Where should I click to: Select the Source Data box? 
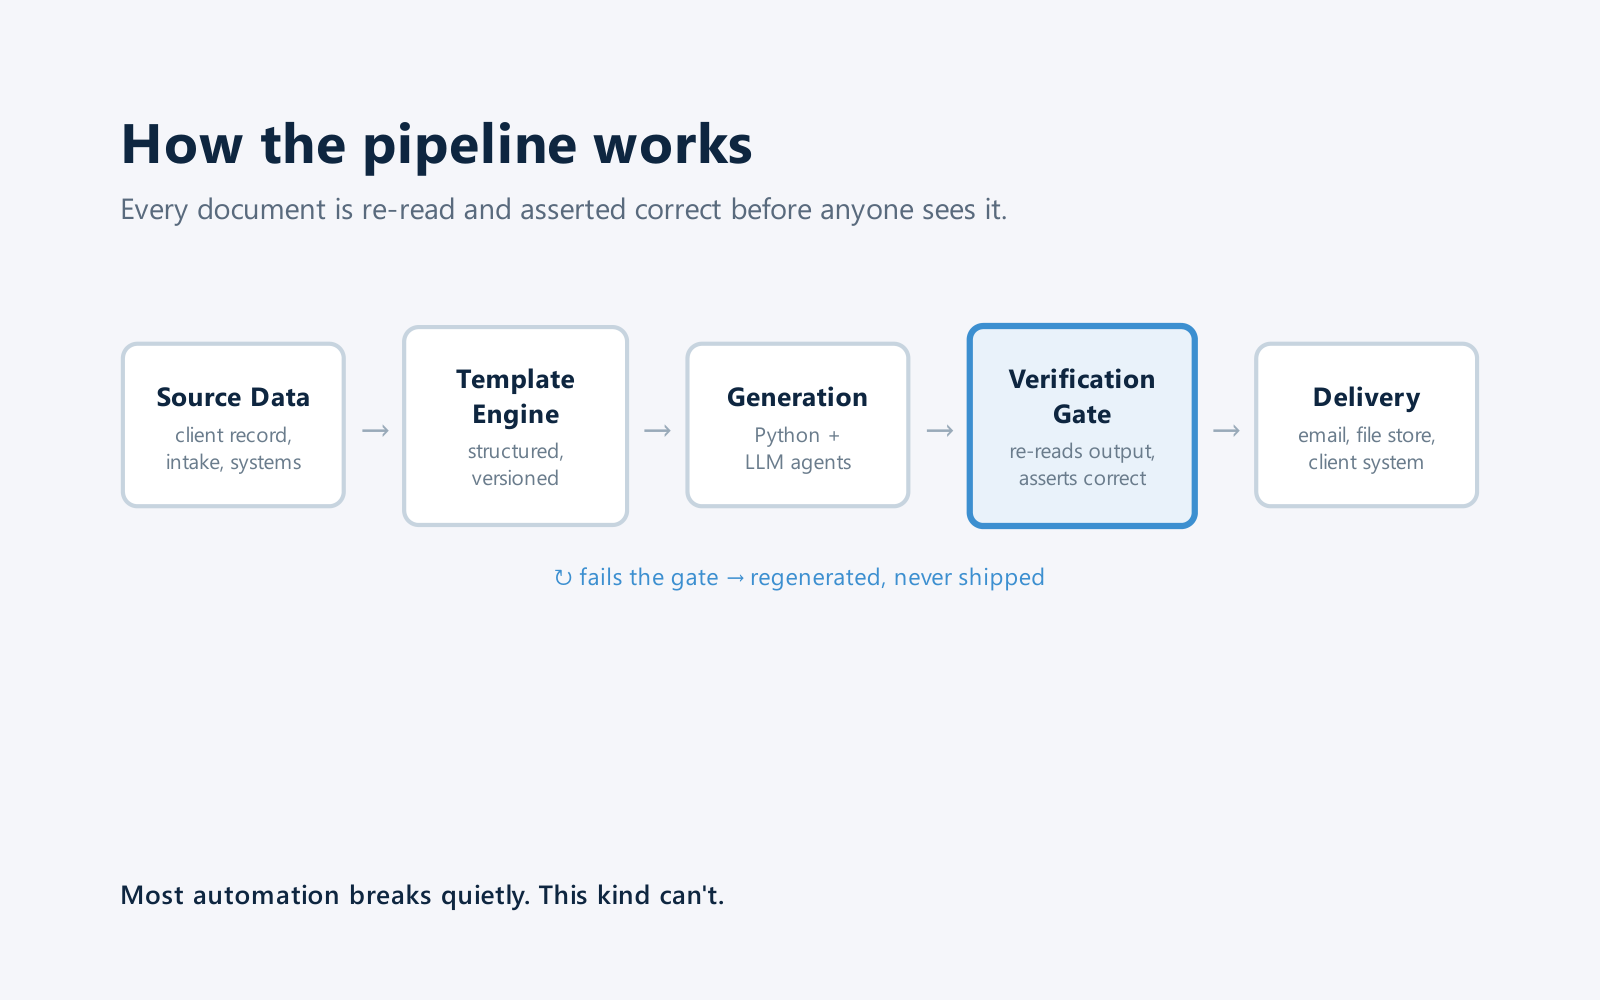233,425
